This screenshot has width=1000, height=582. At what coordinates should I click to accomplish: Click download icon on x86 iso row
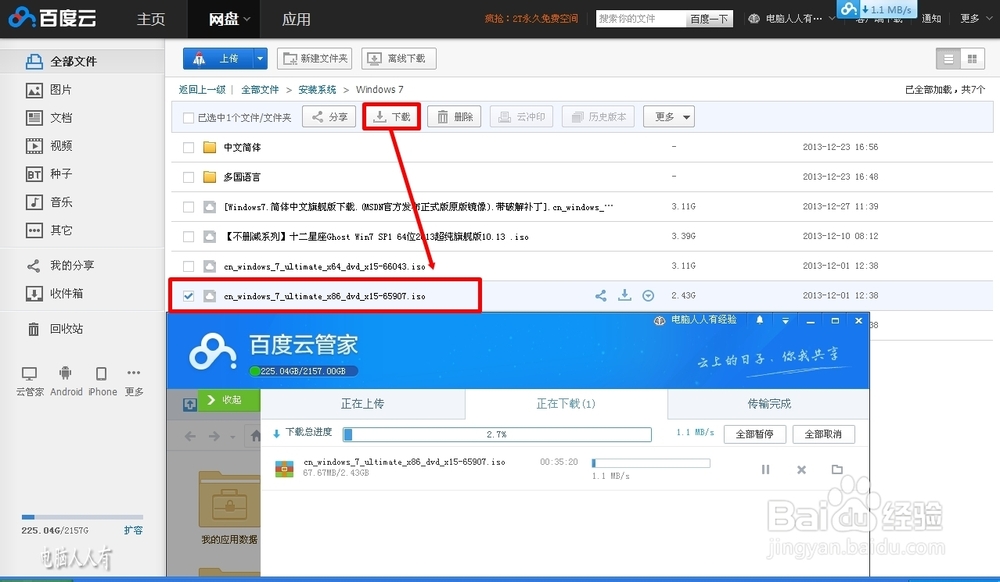tap(624, 295)
